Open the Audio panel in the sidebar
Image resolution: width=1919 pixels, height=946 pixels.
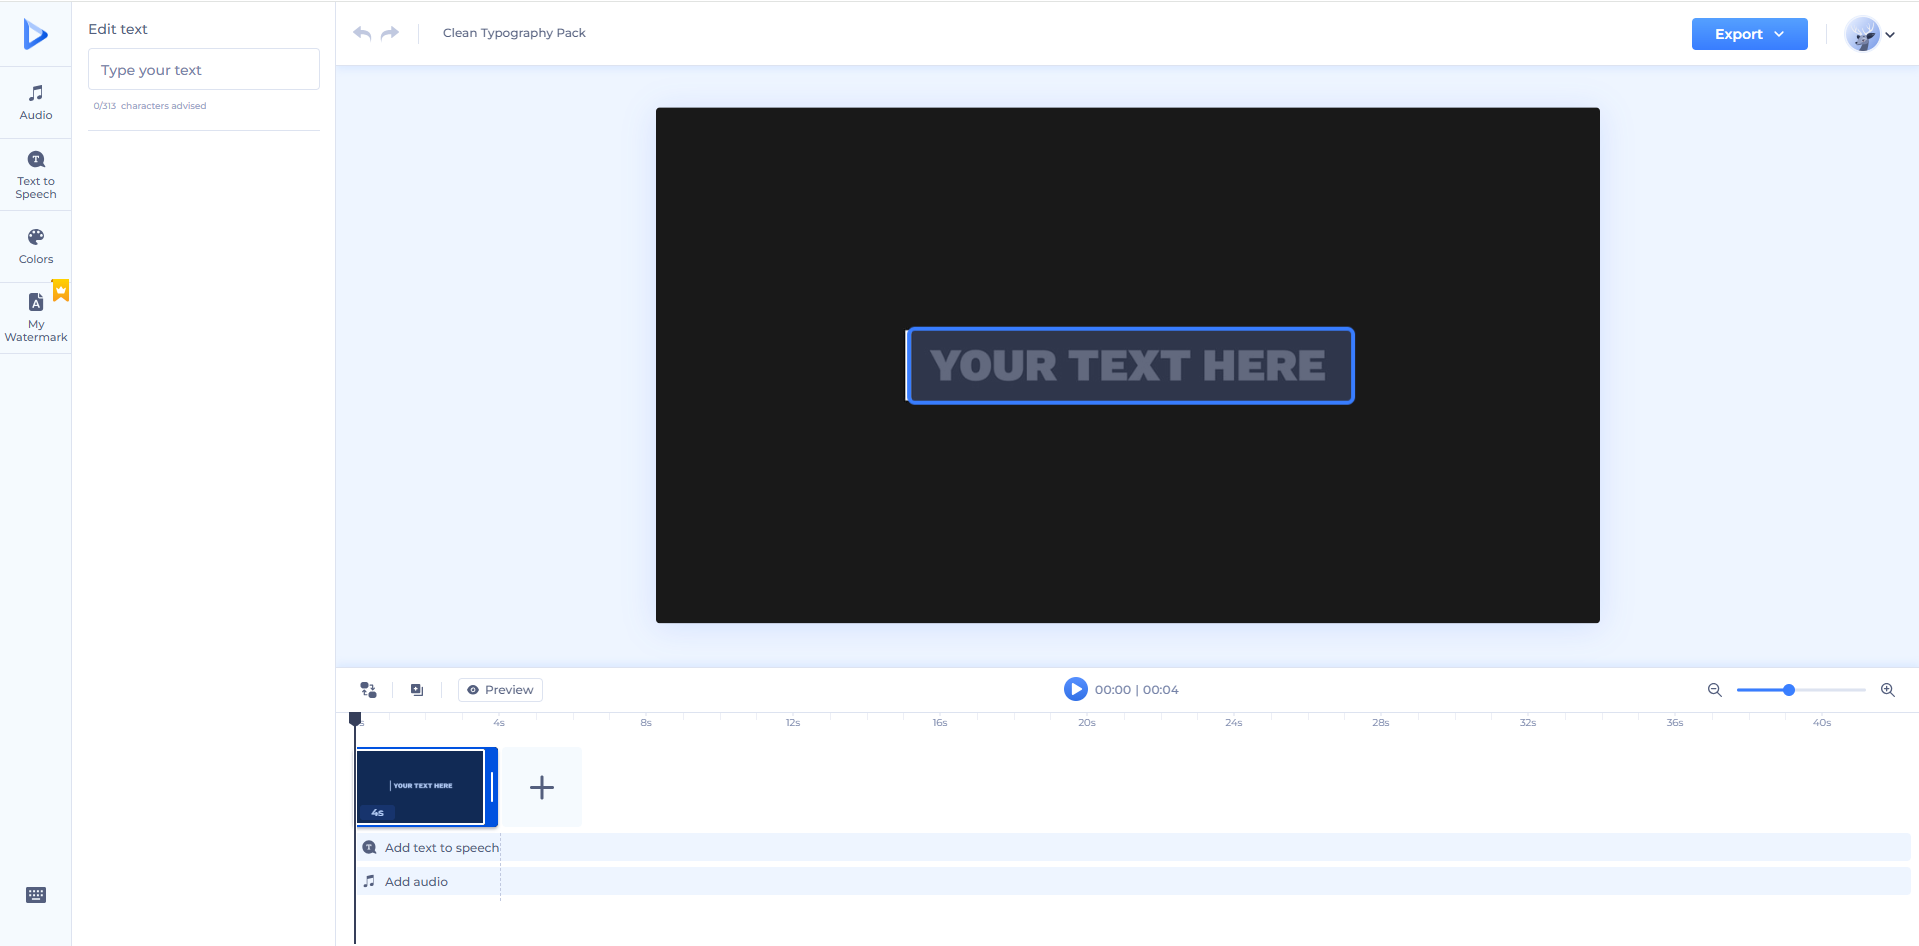[35, 101]
